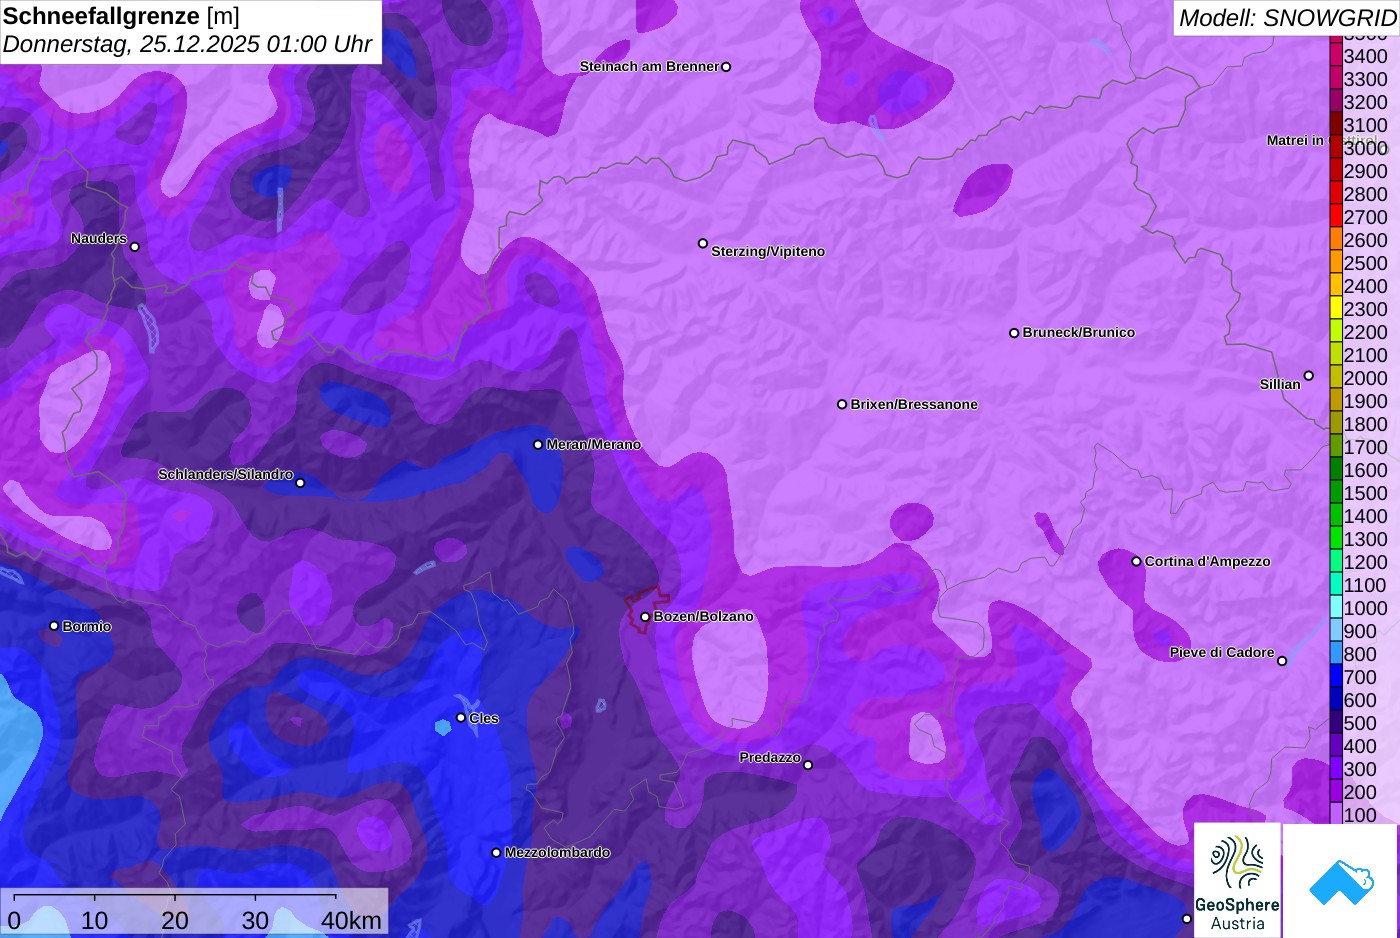
Task: Select the Meran/Merano marker dot
Action: (x=538, y=445)
